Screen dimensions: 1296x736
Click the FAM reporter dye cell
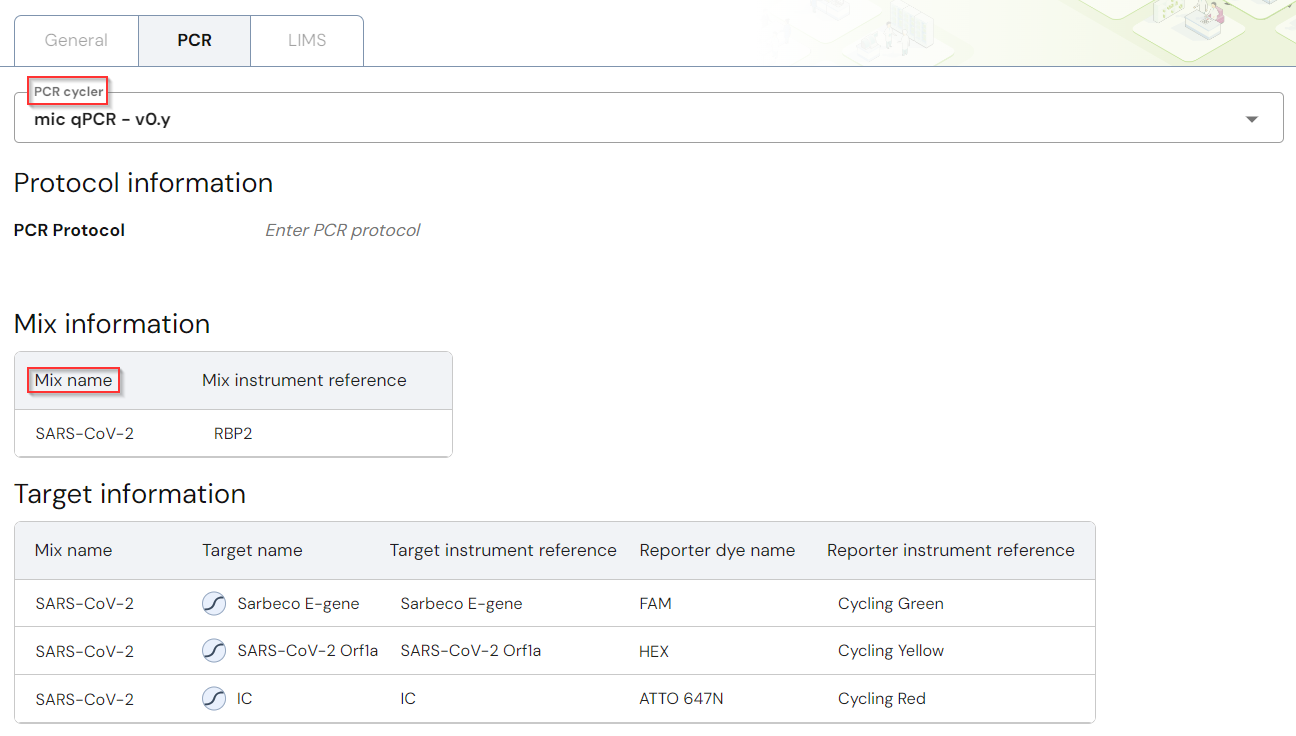[655, 603]
